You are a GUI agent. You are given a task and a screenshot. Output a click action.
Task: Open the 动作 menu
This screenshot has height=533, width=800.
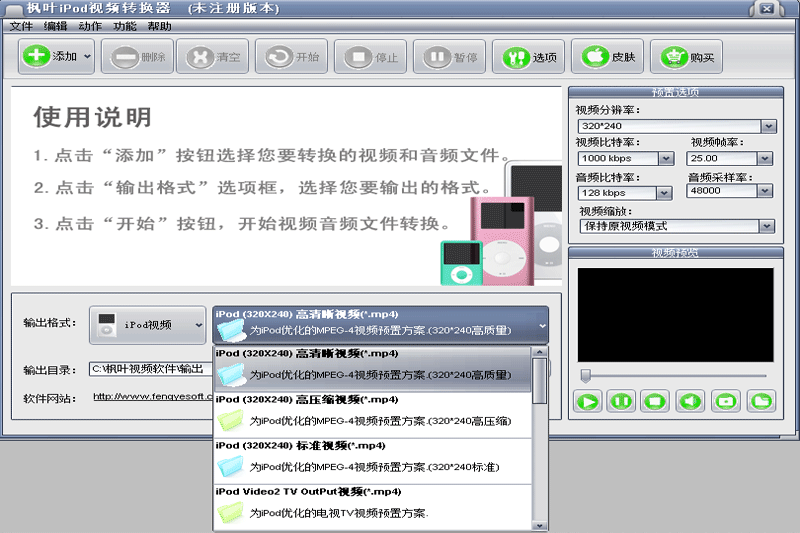point(90,26)
